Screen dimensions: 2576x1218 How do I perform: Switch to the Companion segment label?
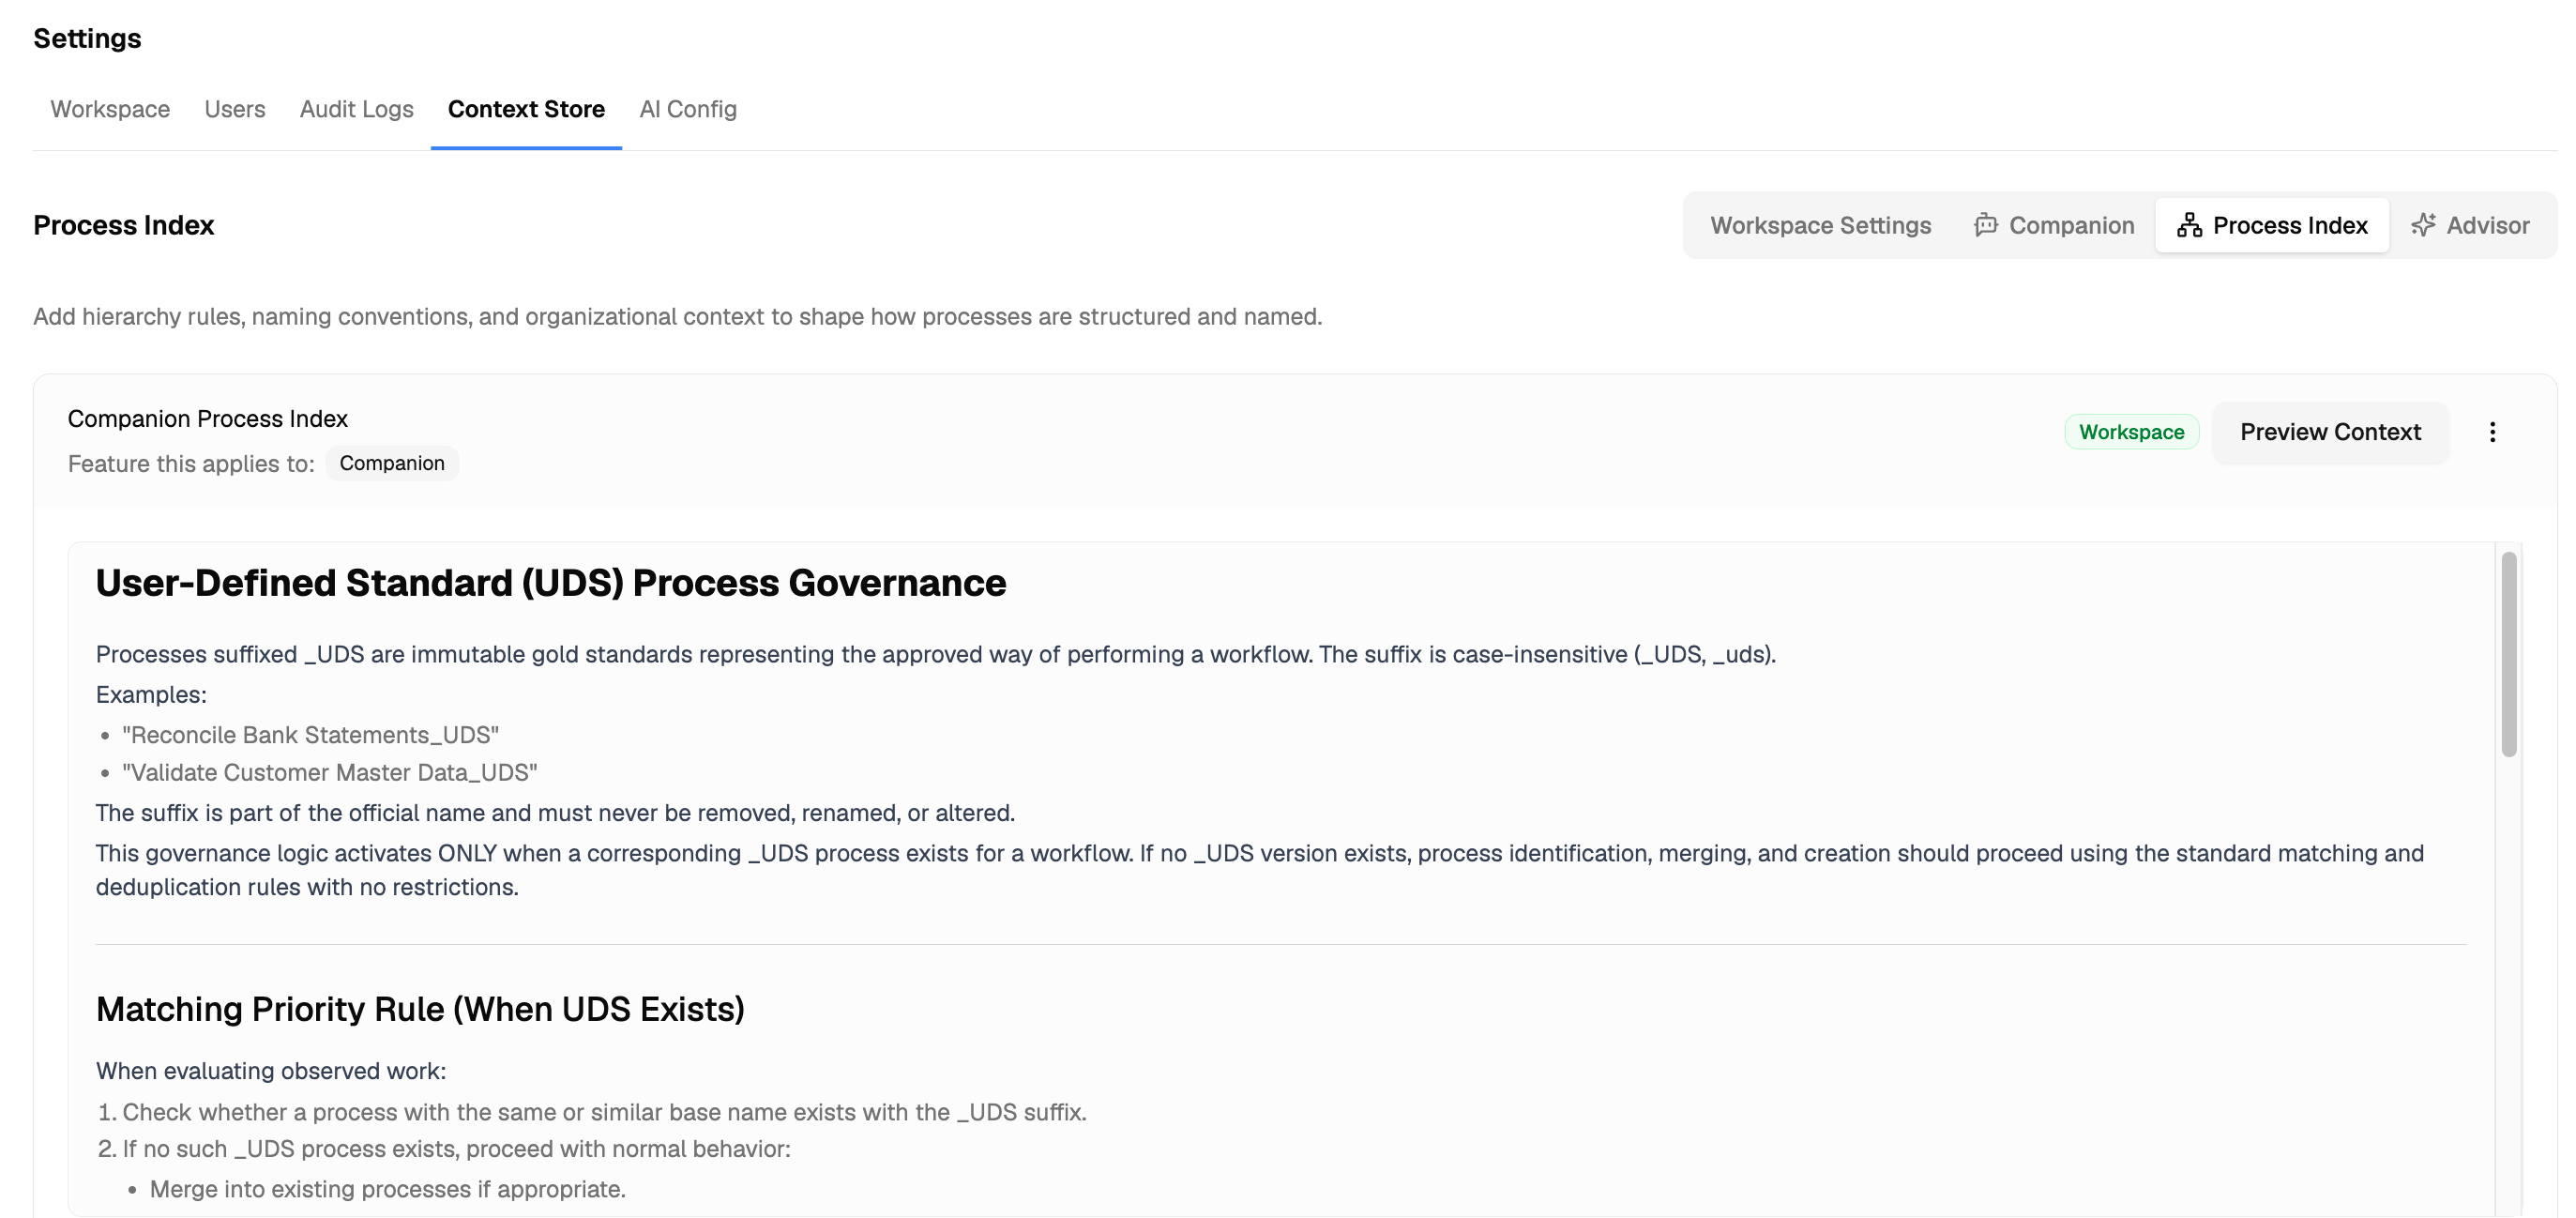[2071, 225]
